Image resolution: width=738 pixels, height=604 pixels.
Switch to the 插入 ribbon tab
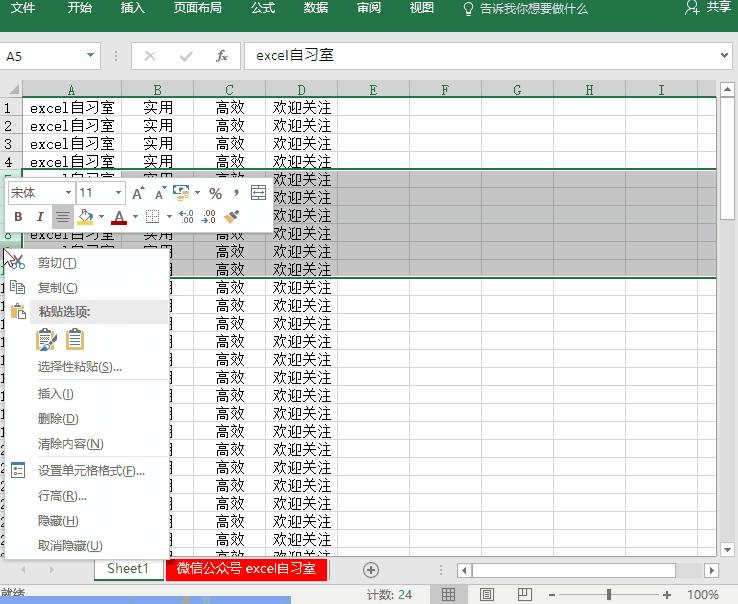click(x=132, y=8)
